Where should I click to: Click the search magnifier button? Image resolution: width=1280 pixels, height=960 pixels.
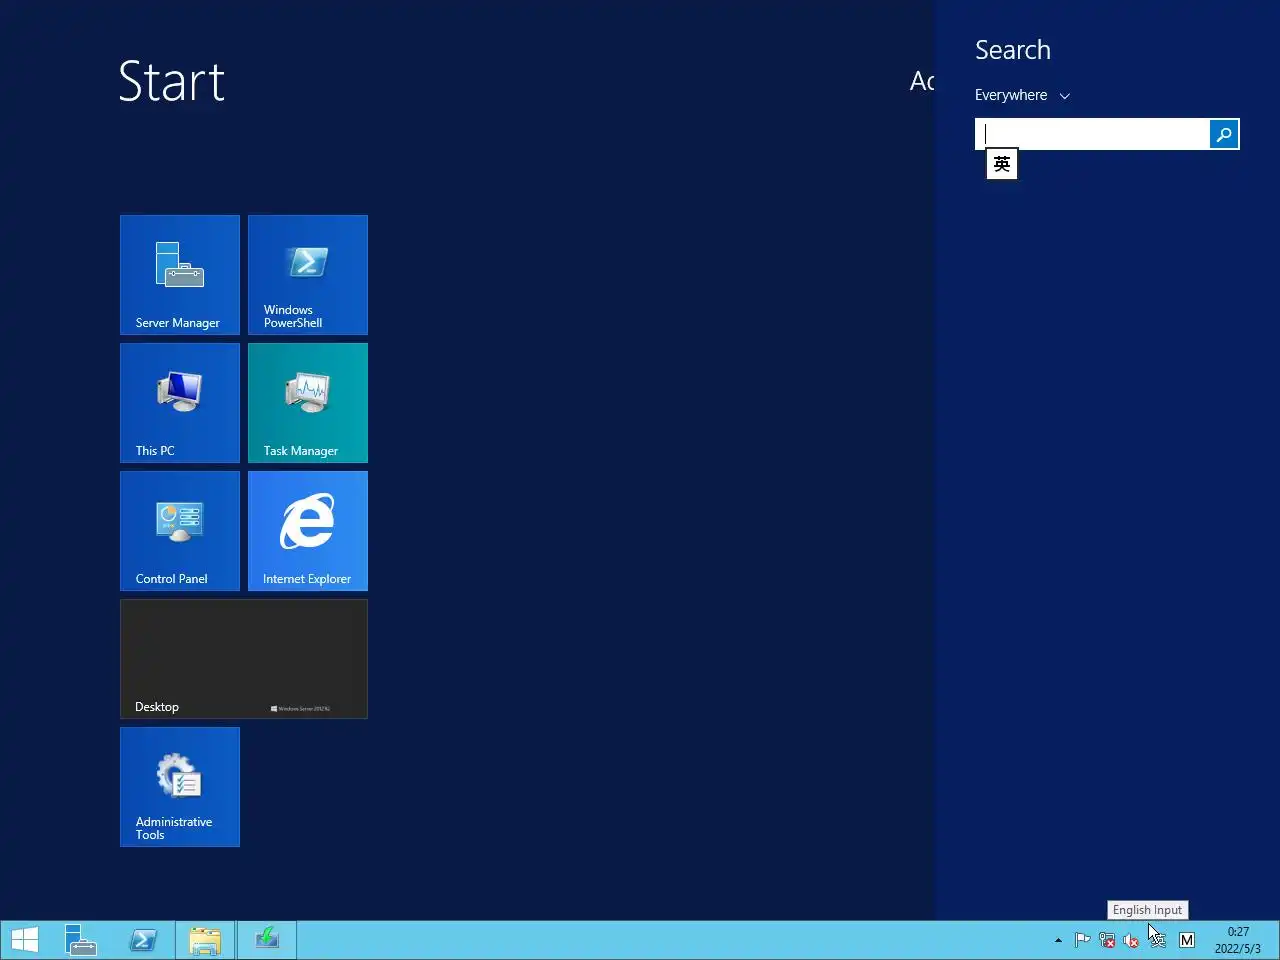point(1224,134)
